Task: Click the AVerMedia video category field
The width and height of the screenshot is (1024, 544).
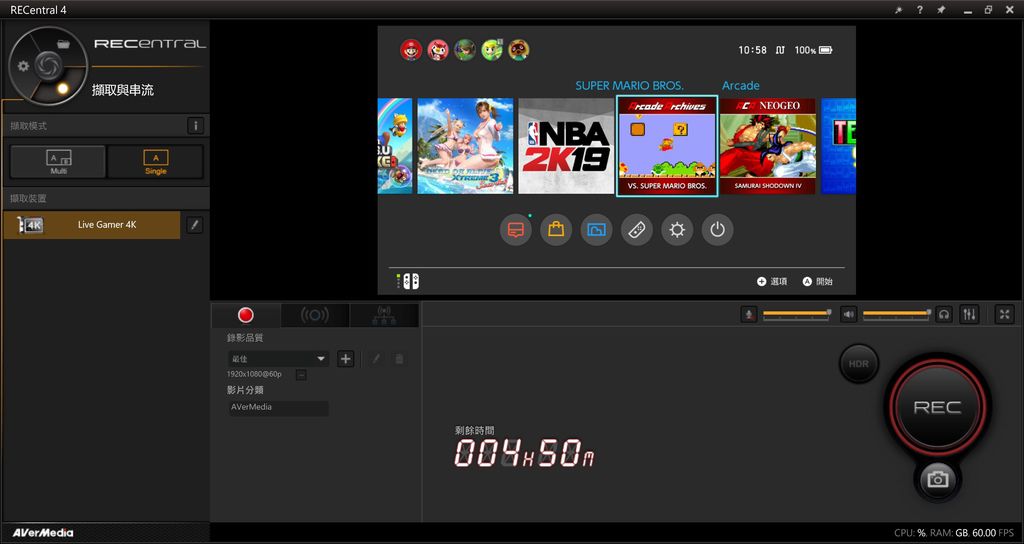Action: (278, 408)
